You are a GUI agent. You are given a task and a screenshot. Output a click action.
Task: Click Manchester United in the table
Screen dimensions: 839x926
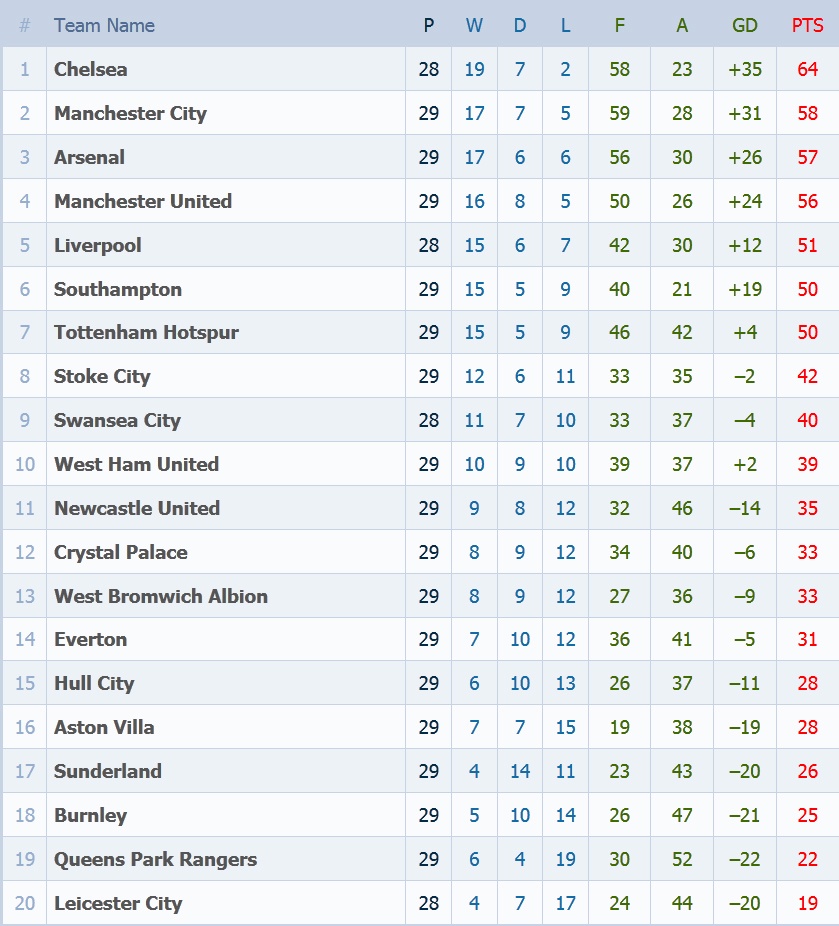click(x=143, y=201)
